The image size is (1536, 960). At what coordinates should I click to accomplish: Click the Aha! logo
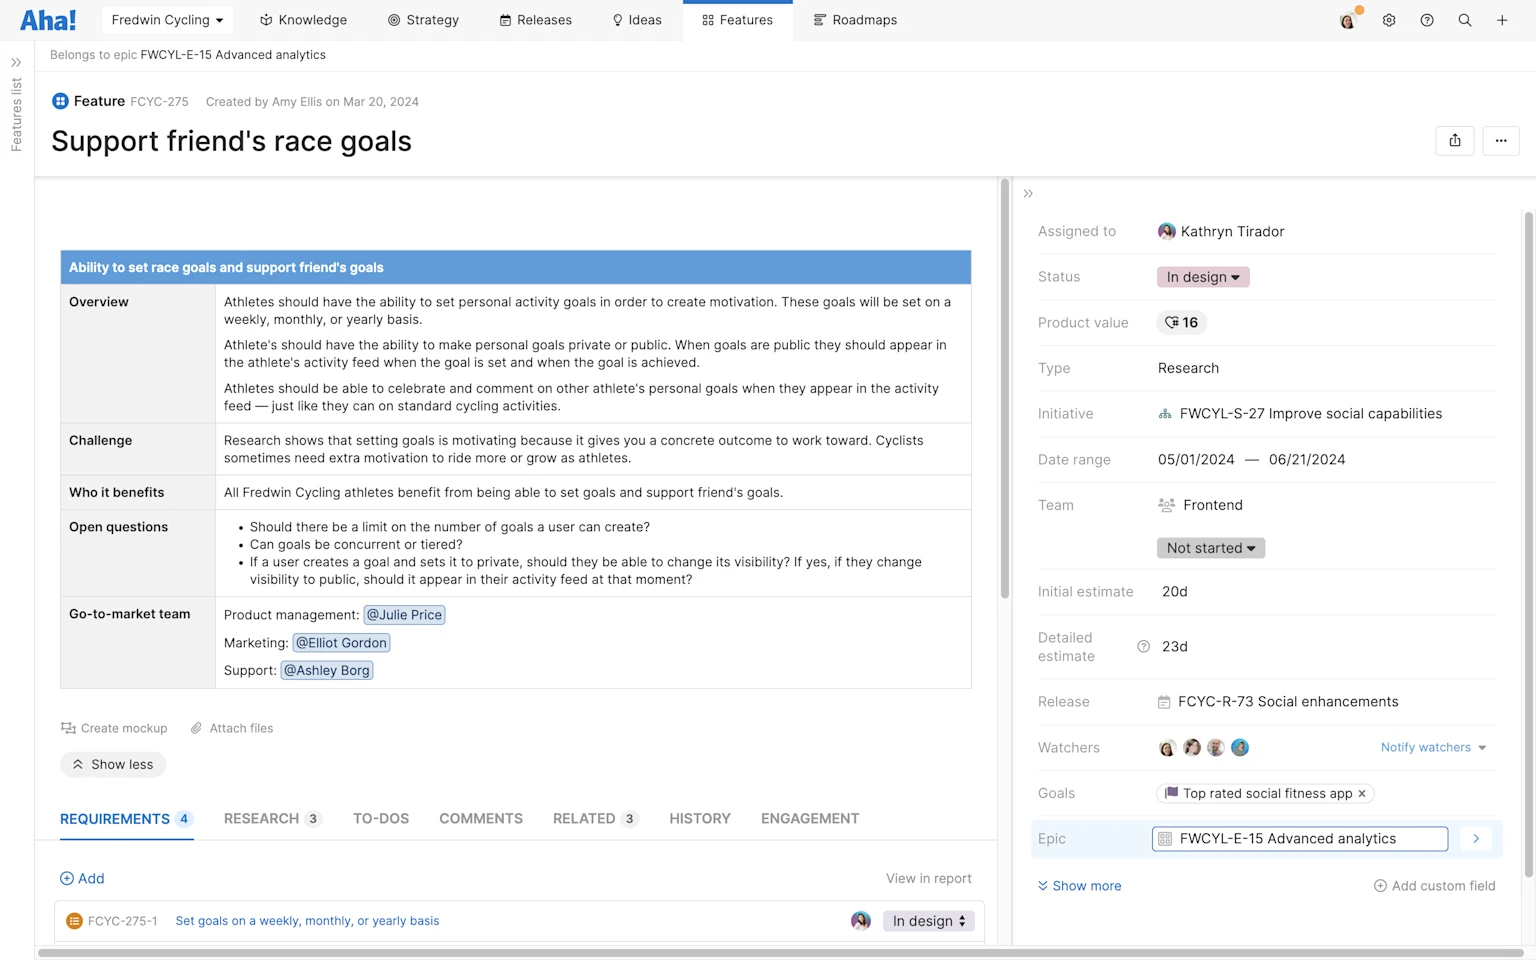pos(47,19)
